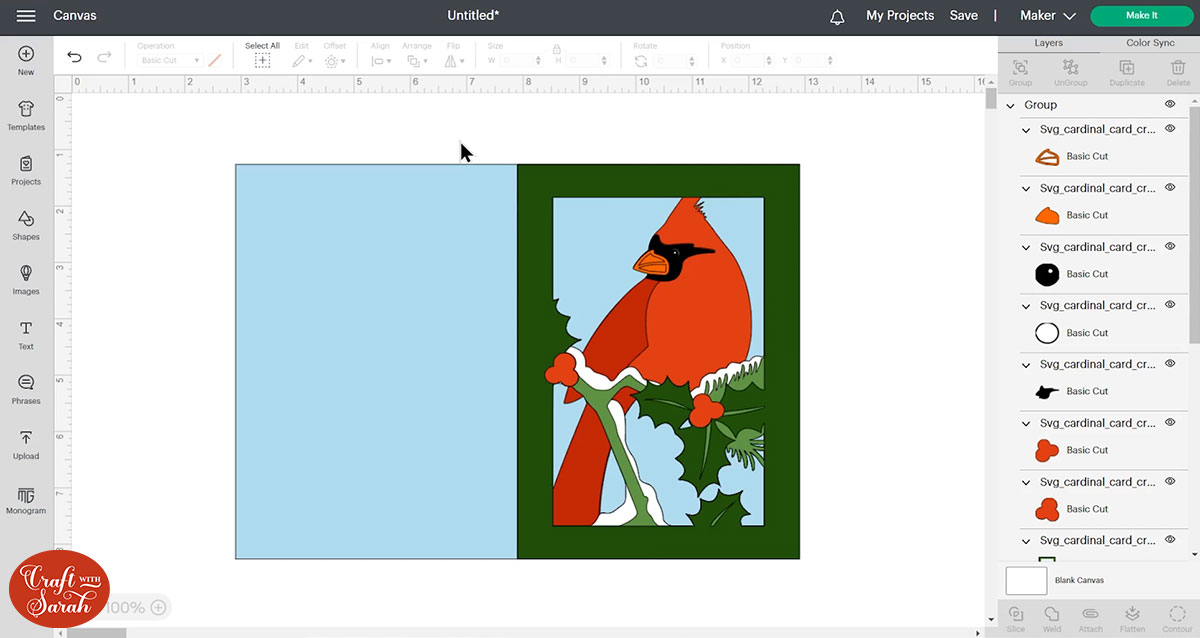
Task: Select the Text tool
Action: click(26, 335)
